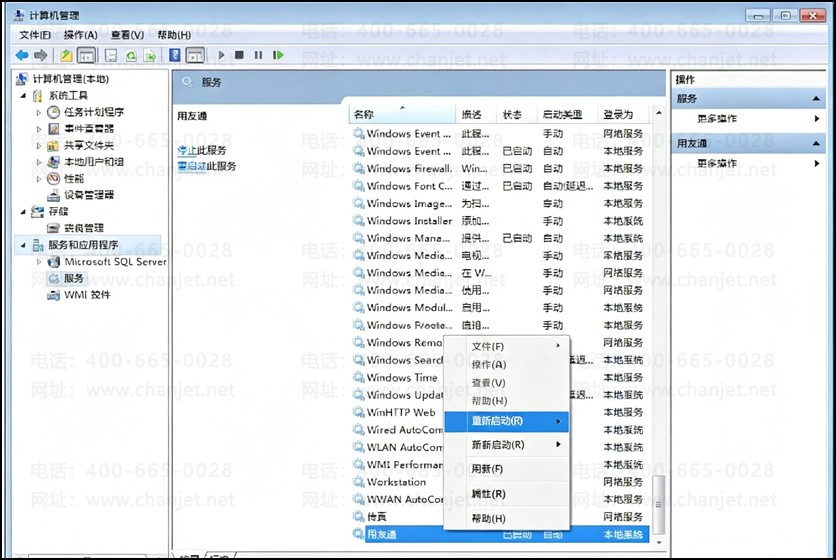Click the gear icon beside Workstation service
This screenshot has width=836, height=560.
click(x=359, y=481)
